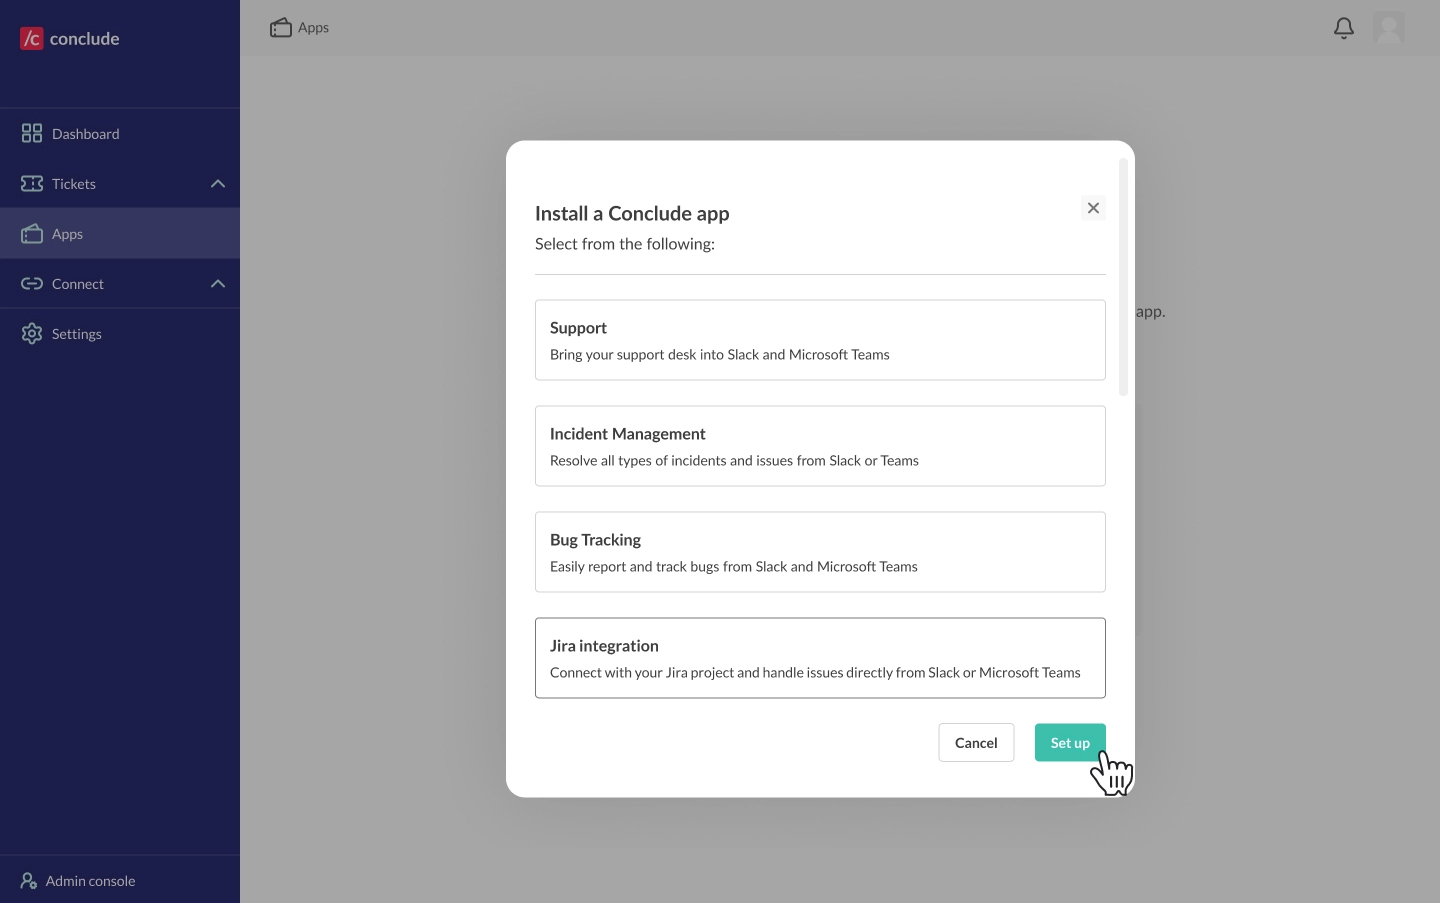Click the Set up button

click(1069, 743)
